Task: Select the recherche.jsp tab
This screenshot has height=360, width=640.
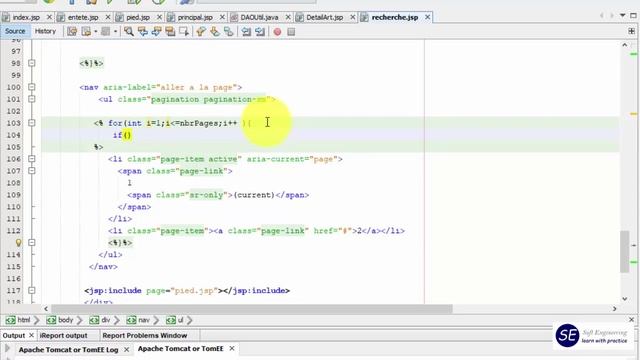Action: (395, 17)
